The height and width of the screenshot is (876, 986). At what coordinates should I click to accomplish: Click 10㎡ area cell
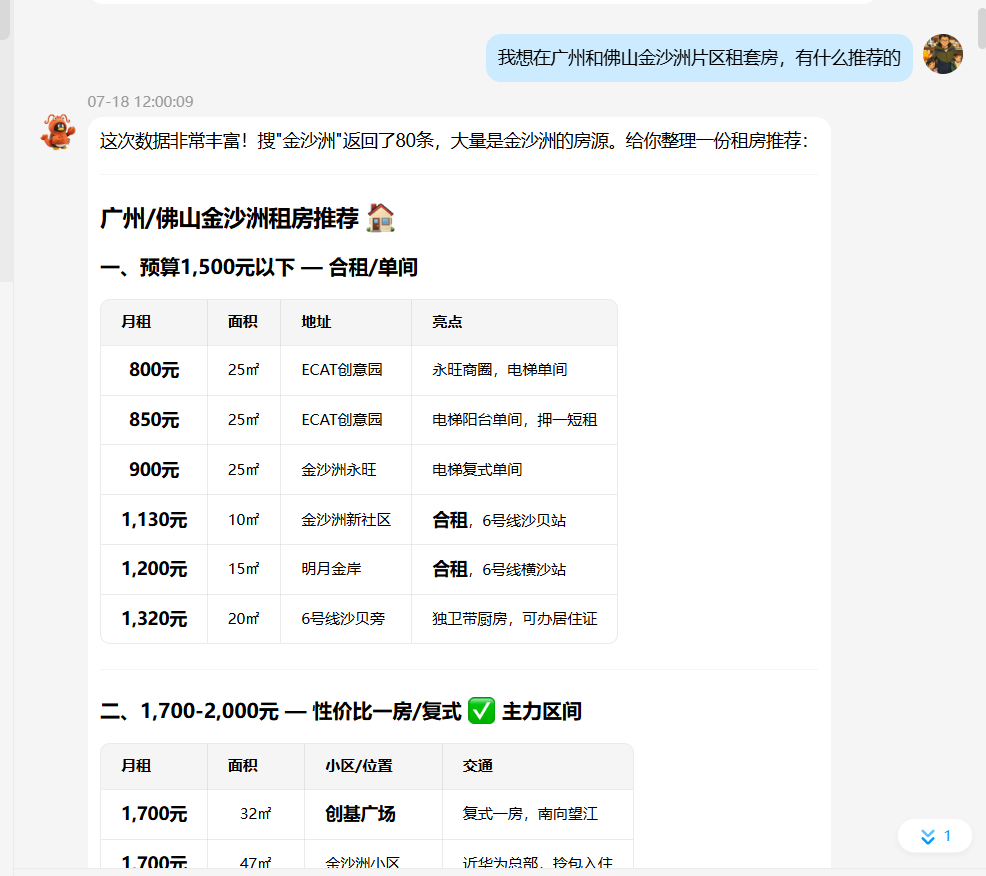coord(243,519)
